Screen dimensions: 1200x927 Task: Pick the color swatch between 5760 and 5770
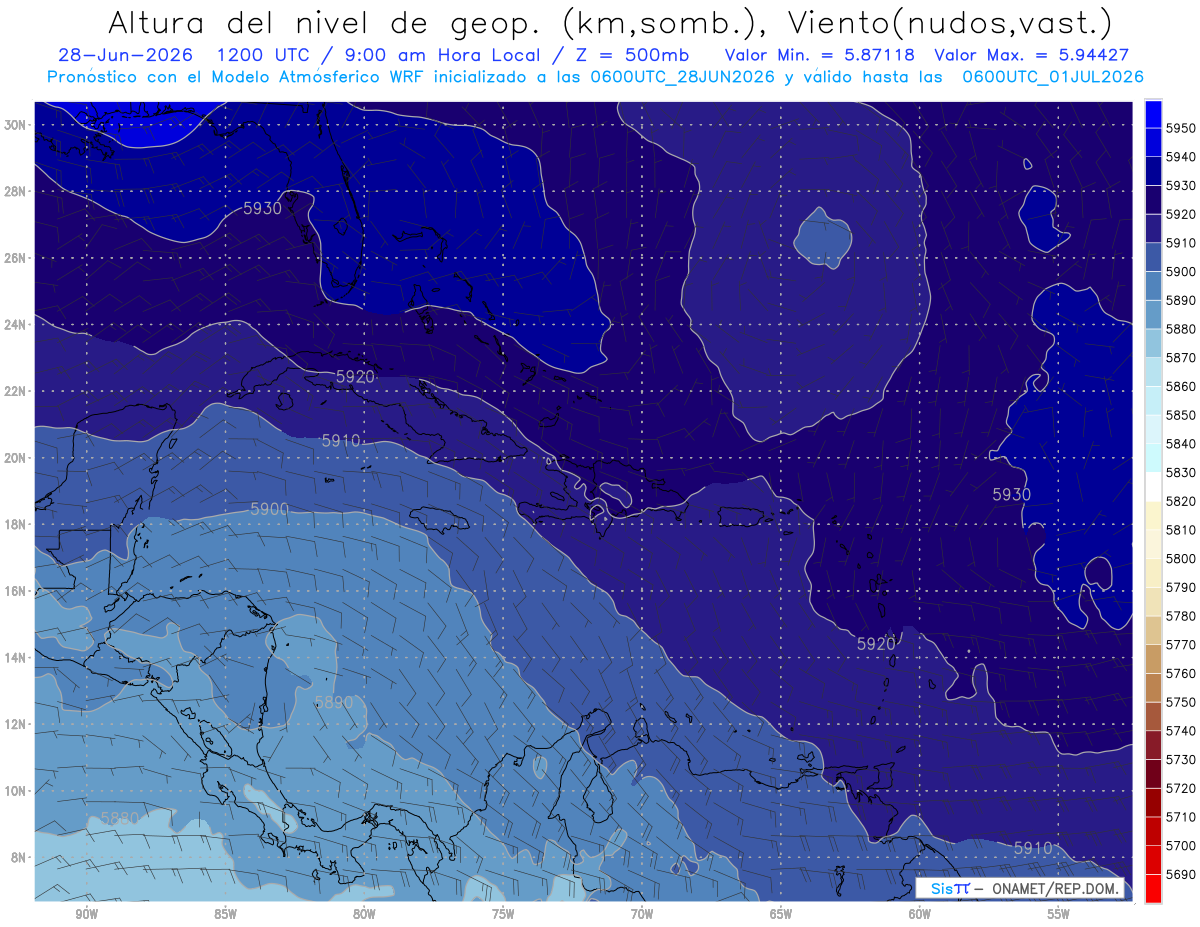[1153, 659]
